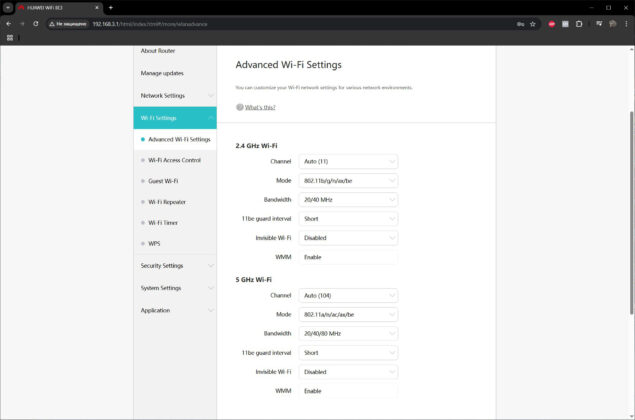This screenshot has width=635, height=420.
Task: Open the browser extensions puzzle icon
Action: click(x=579, y=24)
